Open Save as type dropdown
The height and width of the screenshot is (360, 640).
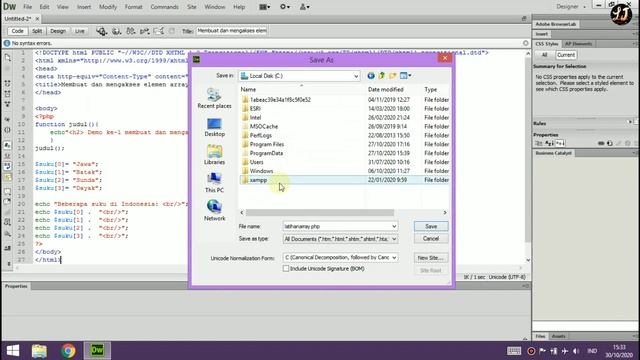coord(340,239)
